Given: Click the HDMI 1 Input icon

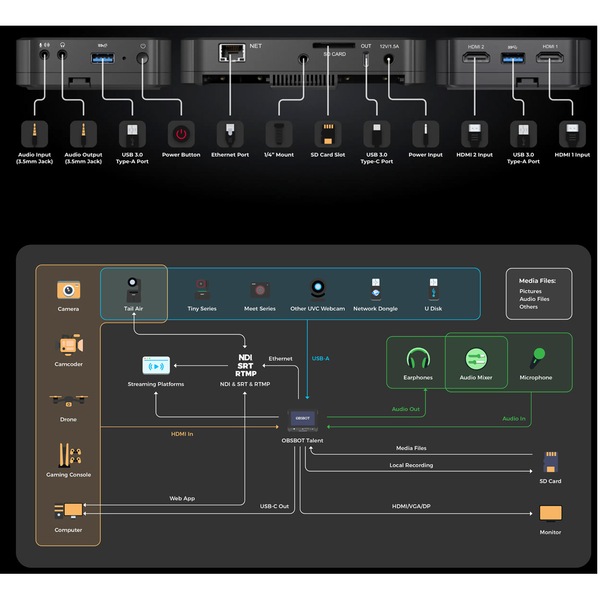Looking at the screenshot, I should (x=572, y=134).
